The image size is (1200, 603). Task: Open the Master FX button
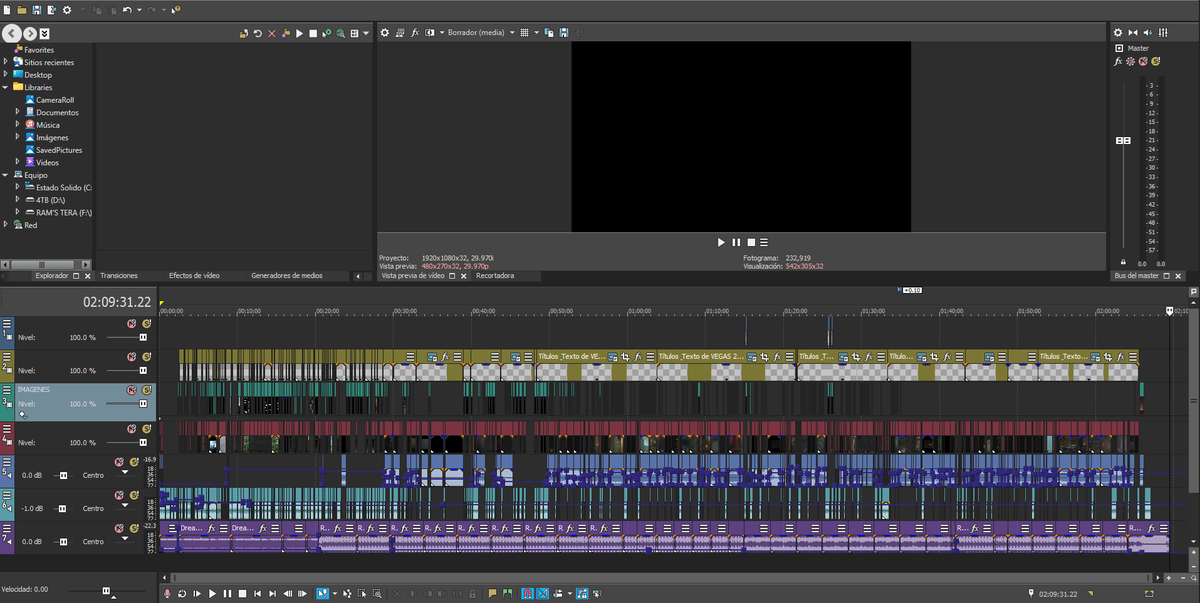pos(1119,61)
